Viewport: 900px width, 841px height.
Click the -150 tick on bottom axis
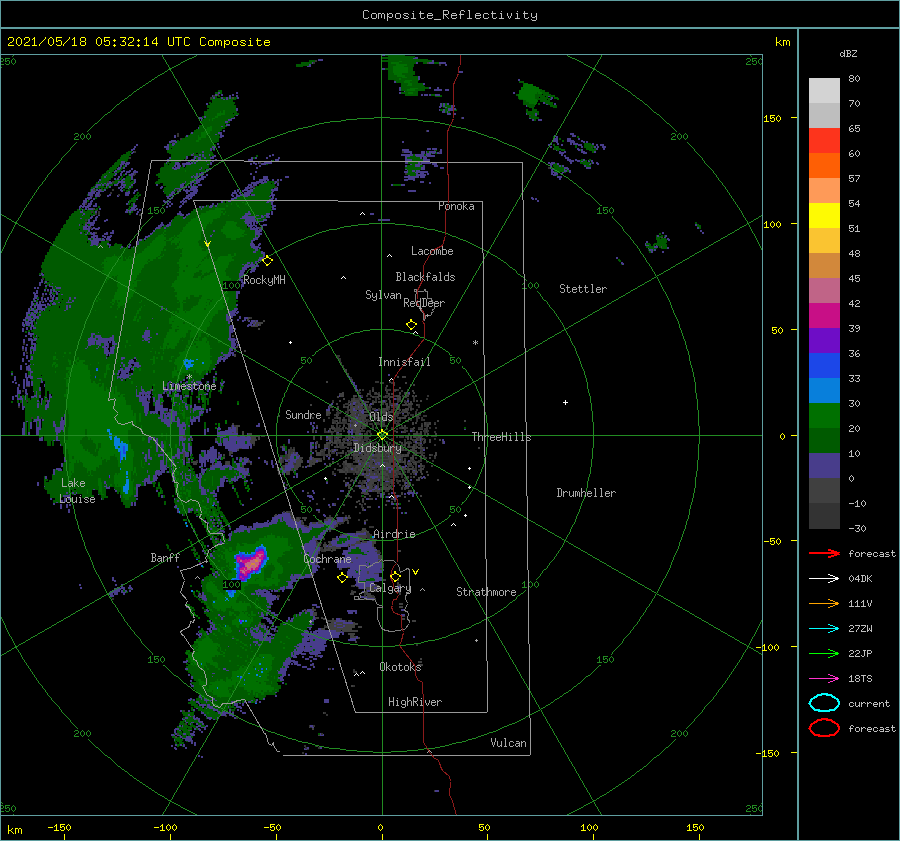point(59,827)
